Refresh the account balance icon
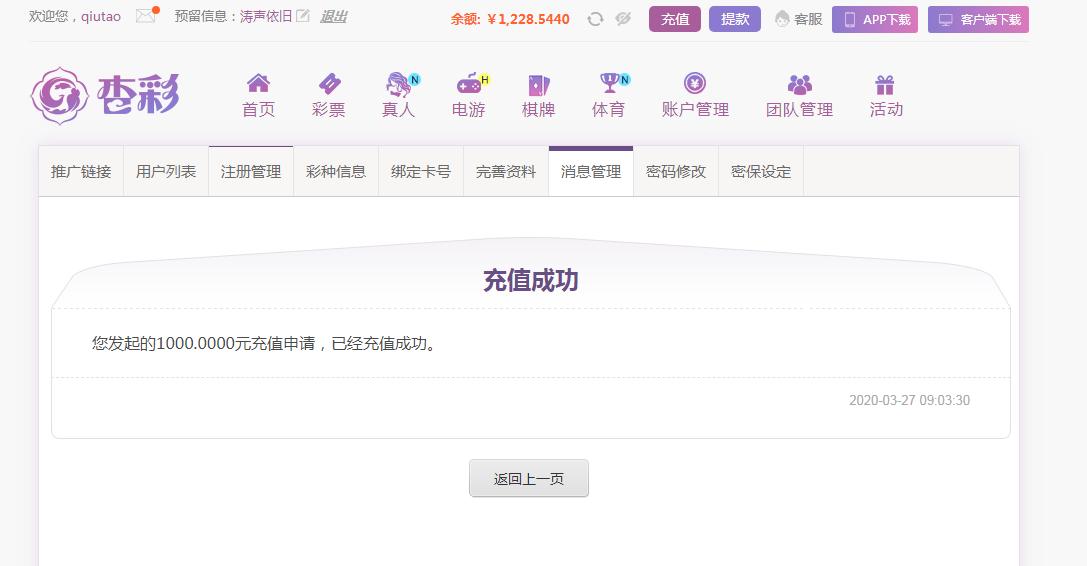The image size is (1087, 566). pyautogui.click(x=595, y=19)
